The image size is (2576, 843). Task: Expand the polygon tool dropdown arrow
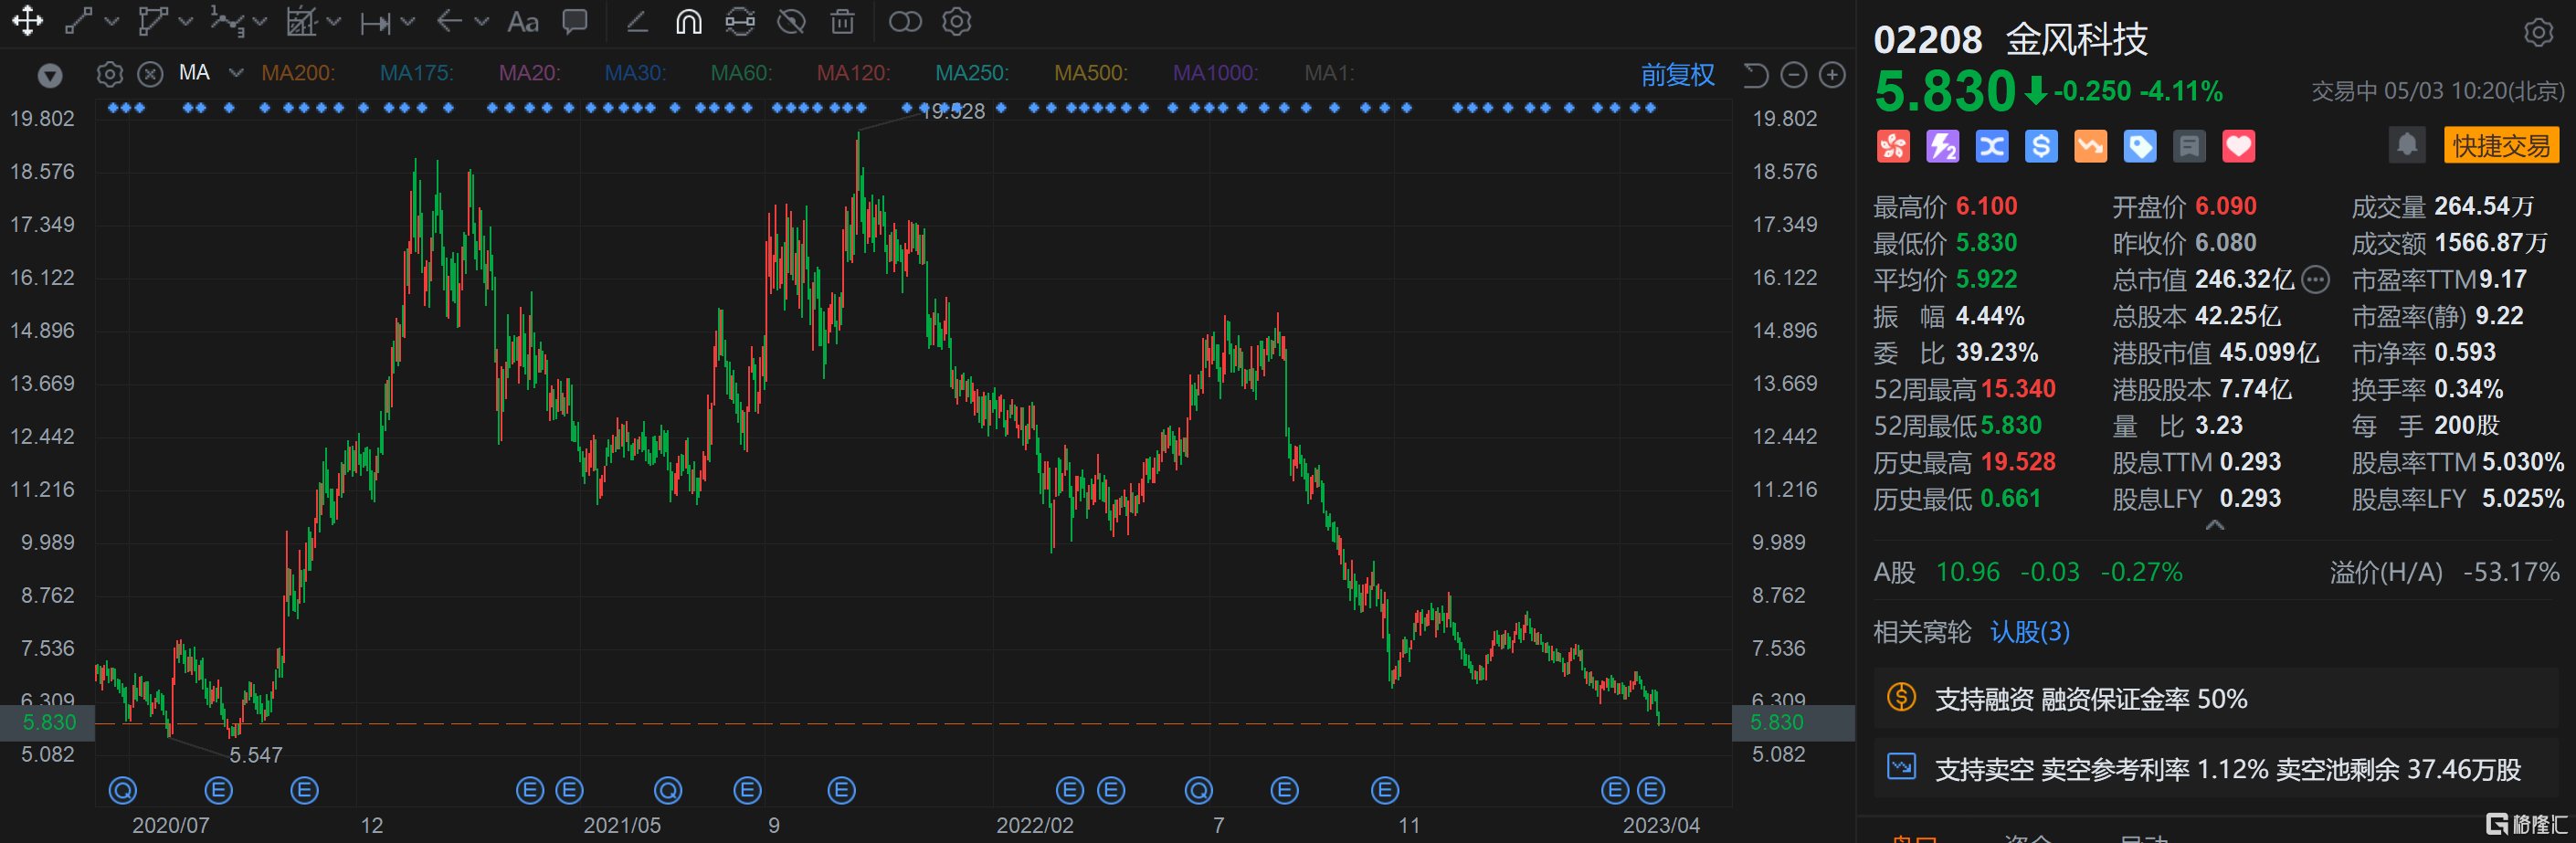coord(185,21)
